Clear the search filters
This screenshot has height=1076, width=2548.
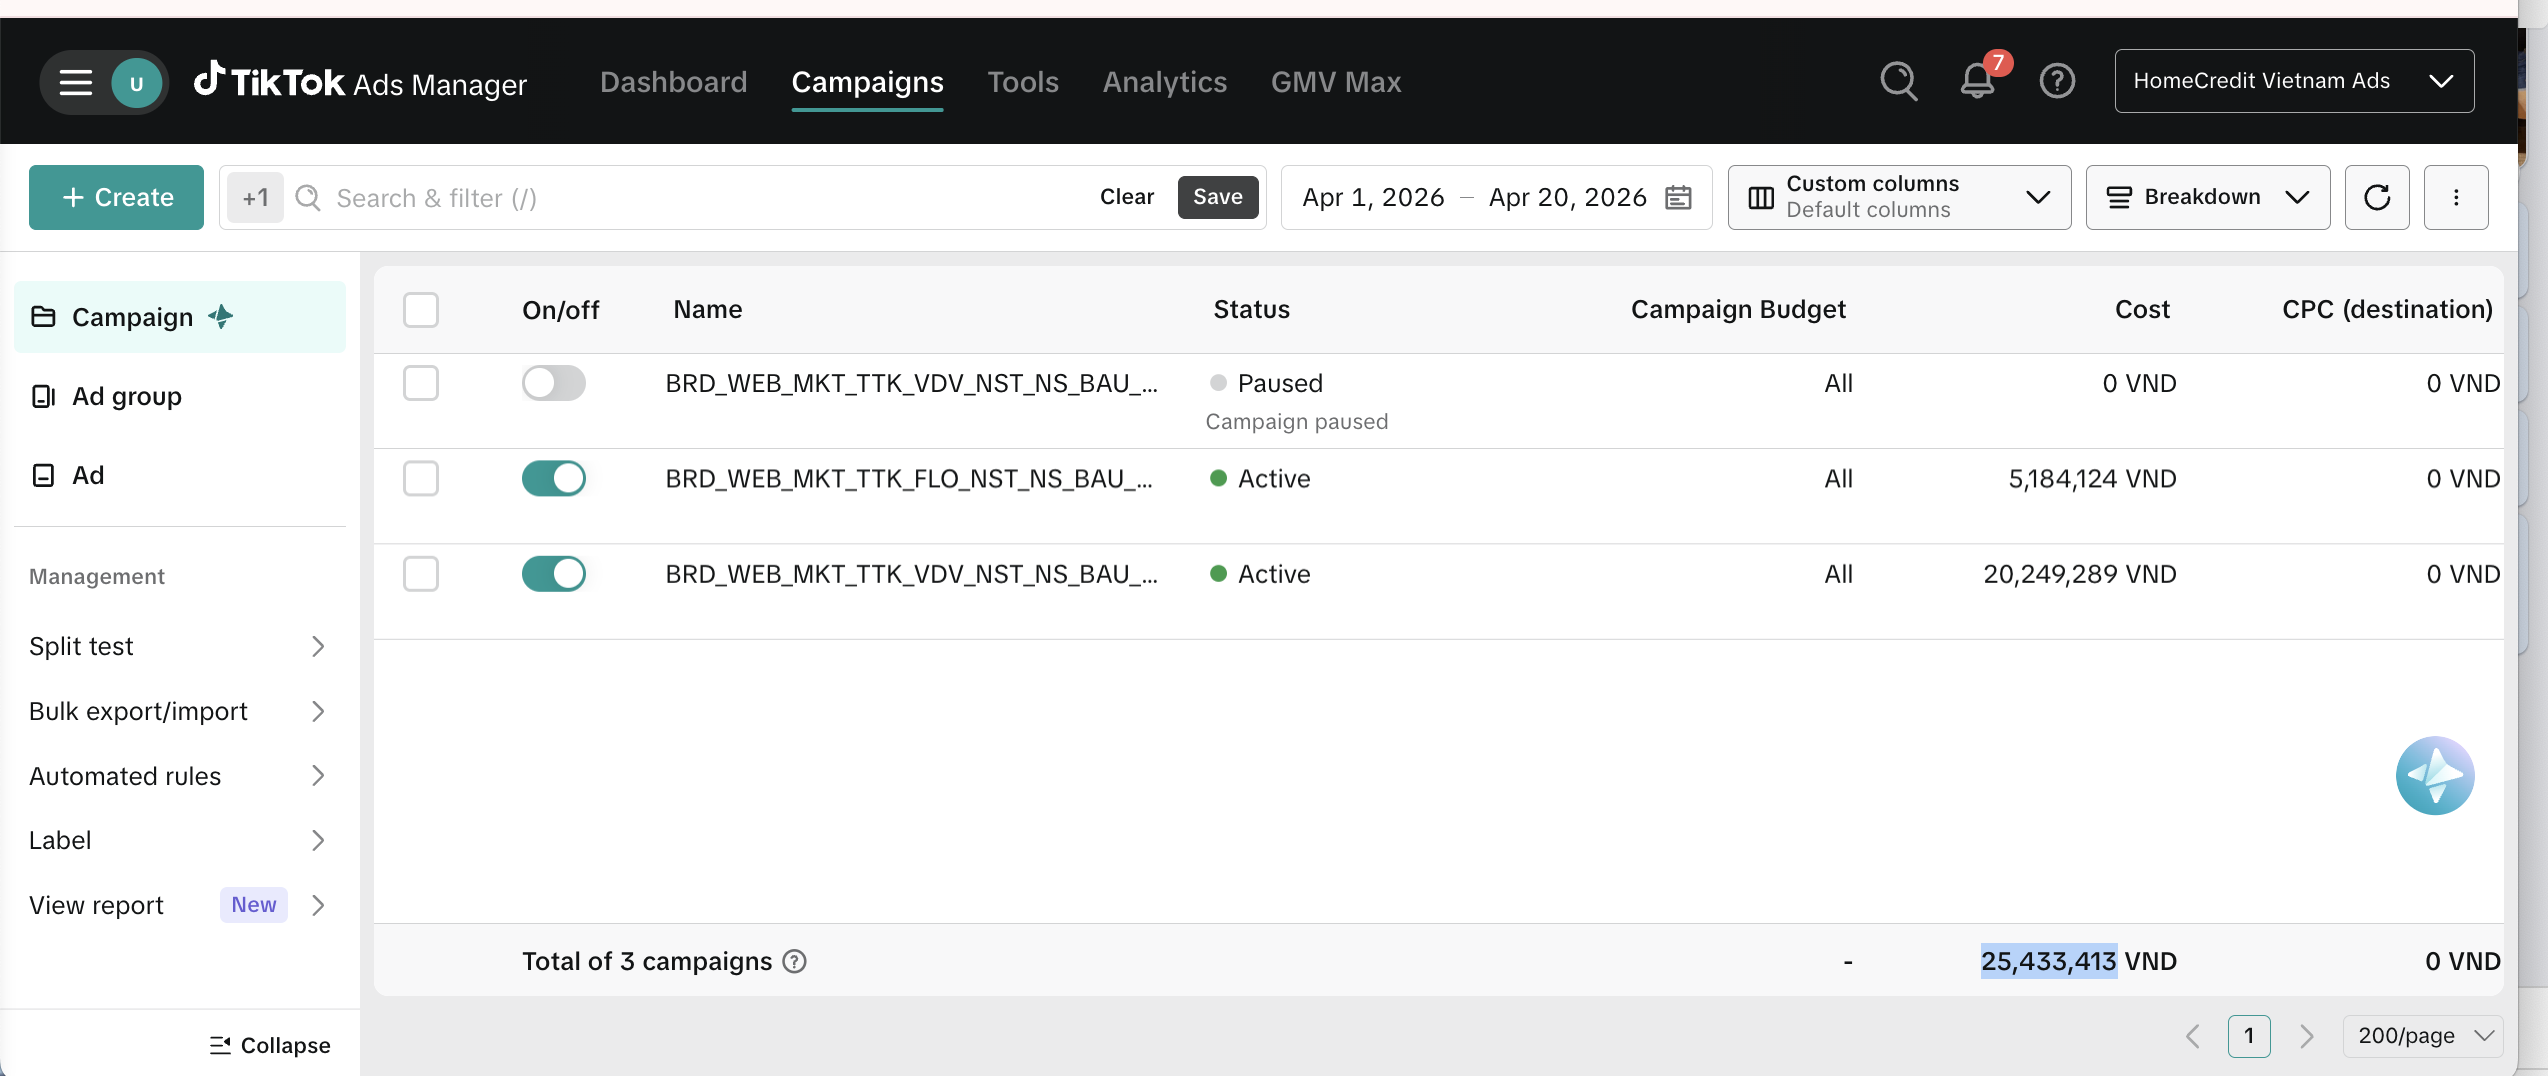tap(1127, 197)
